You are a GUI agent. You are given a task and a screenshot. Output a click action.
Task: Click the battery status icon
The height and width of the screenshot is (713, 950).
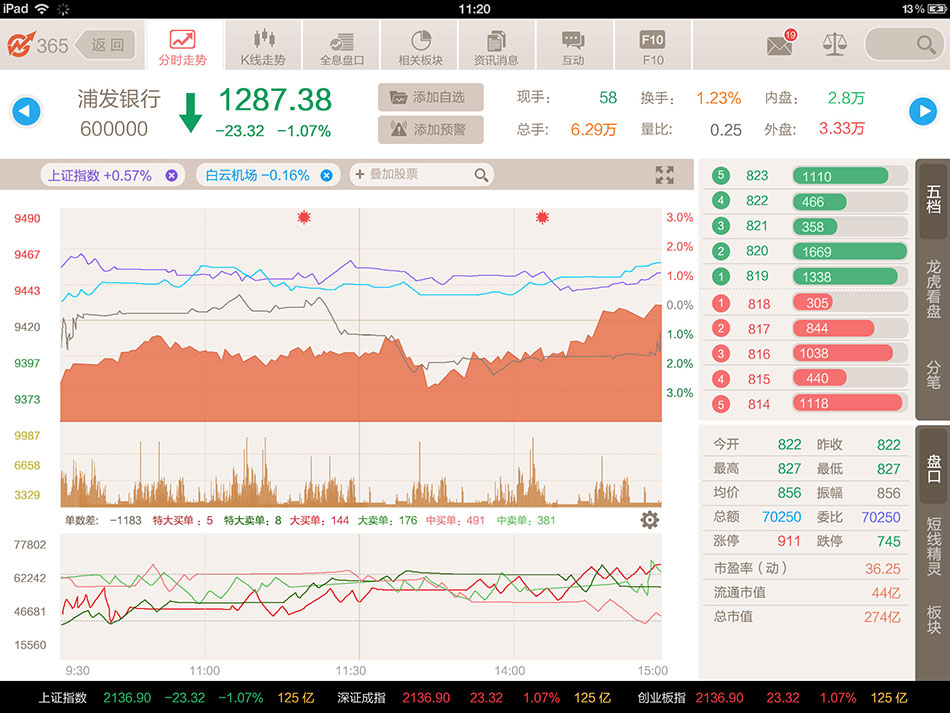pos(936,9)
